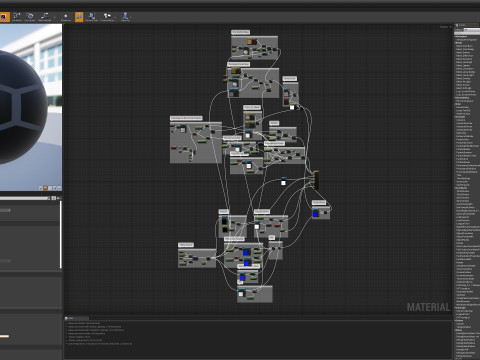The image size is (480, 360).
Task: Use selected mesh as viewport preview
Action: pos(59,188)
